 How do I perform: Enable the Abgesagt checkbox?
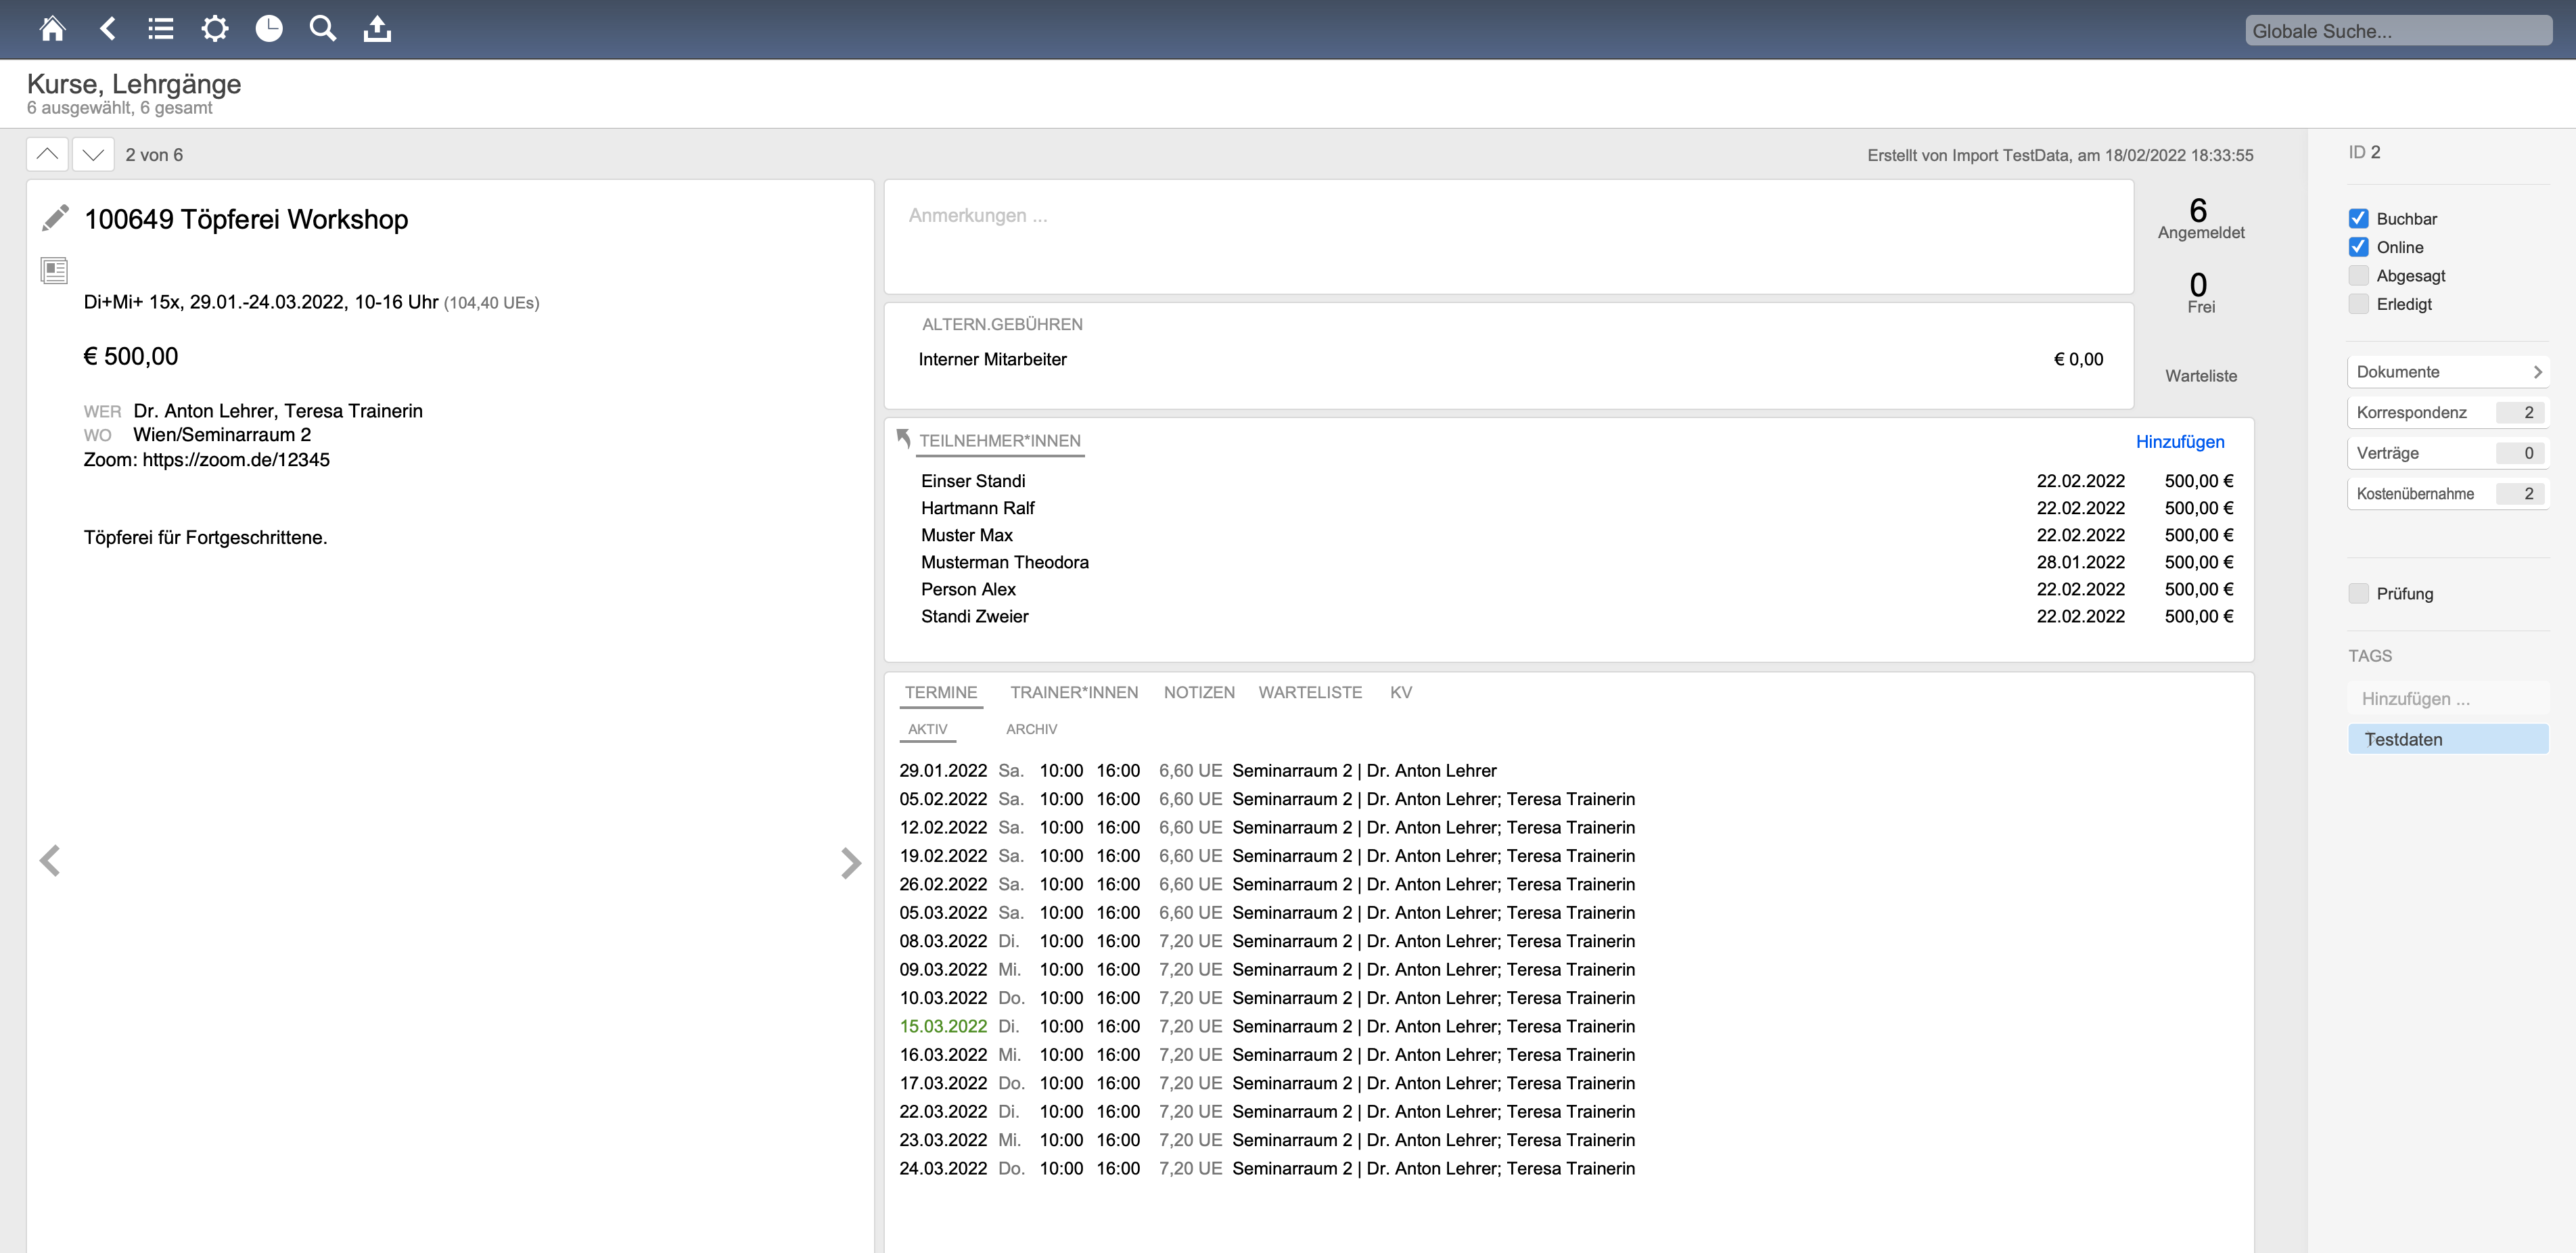[x=2358, y=275]
